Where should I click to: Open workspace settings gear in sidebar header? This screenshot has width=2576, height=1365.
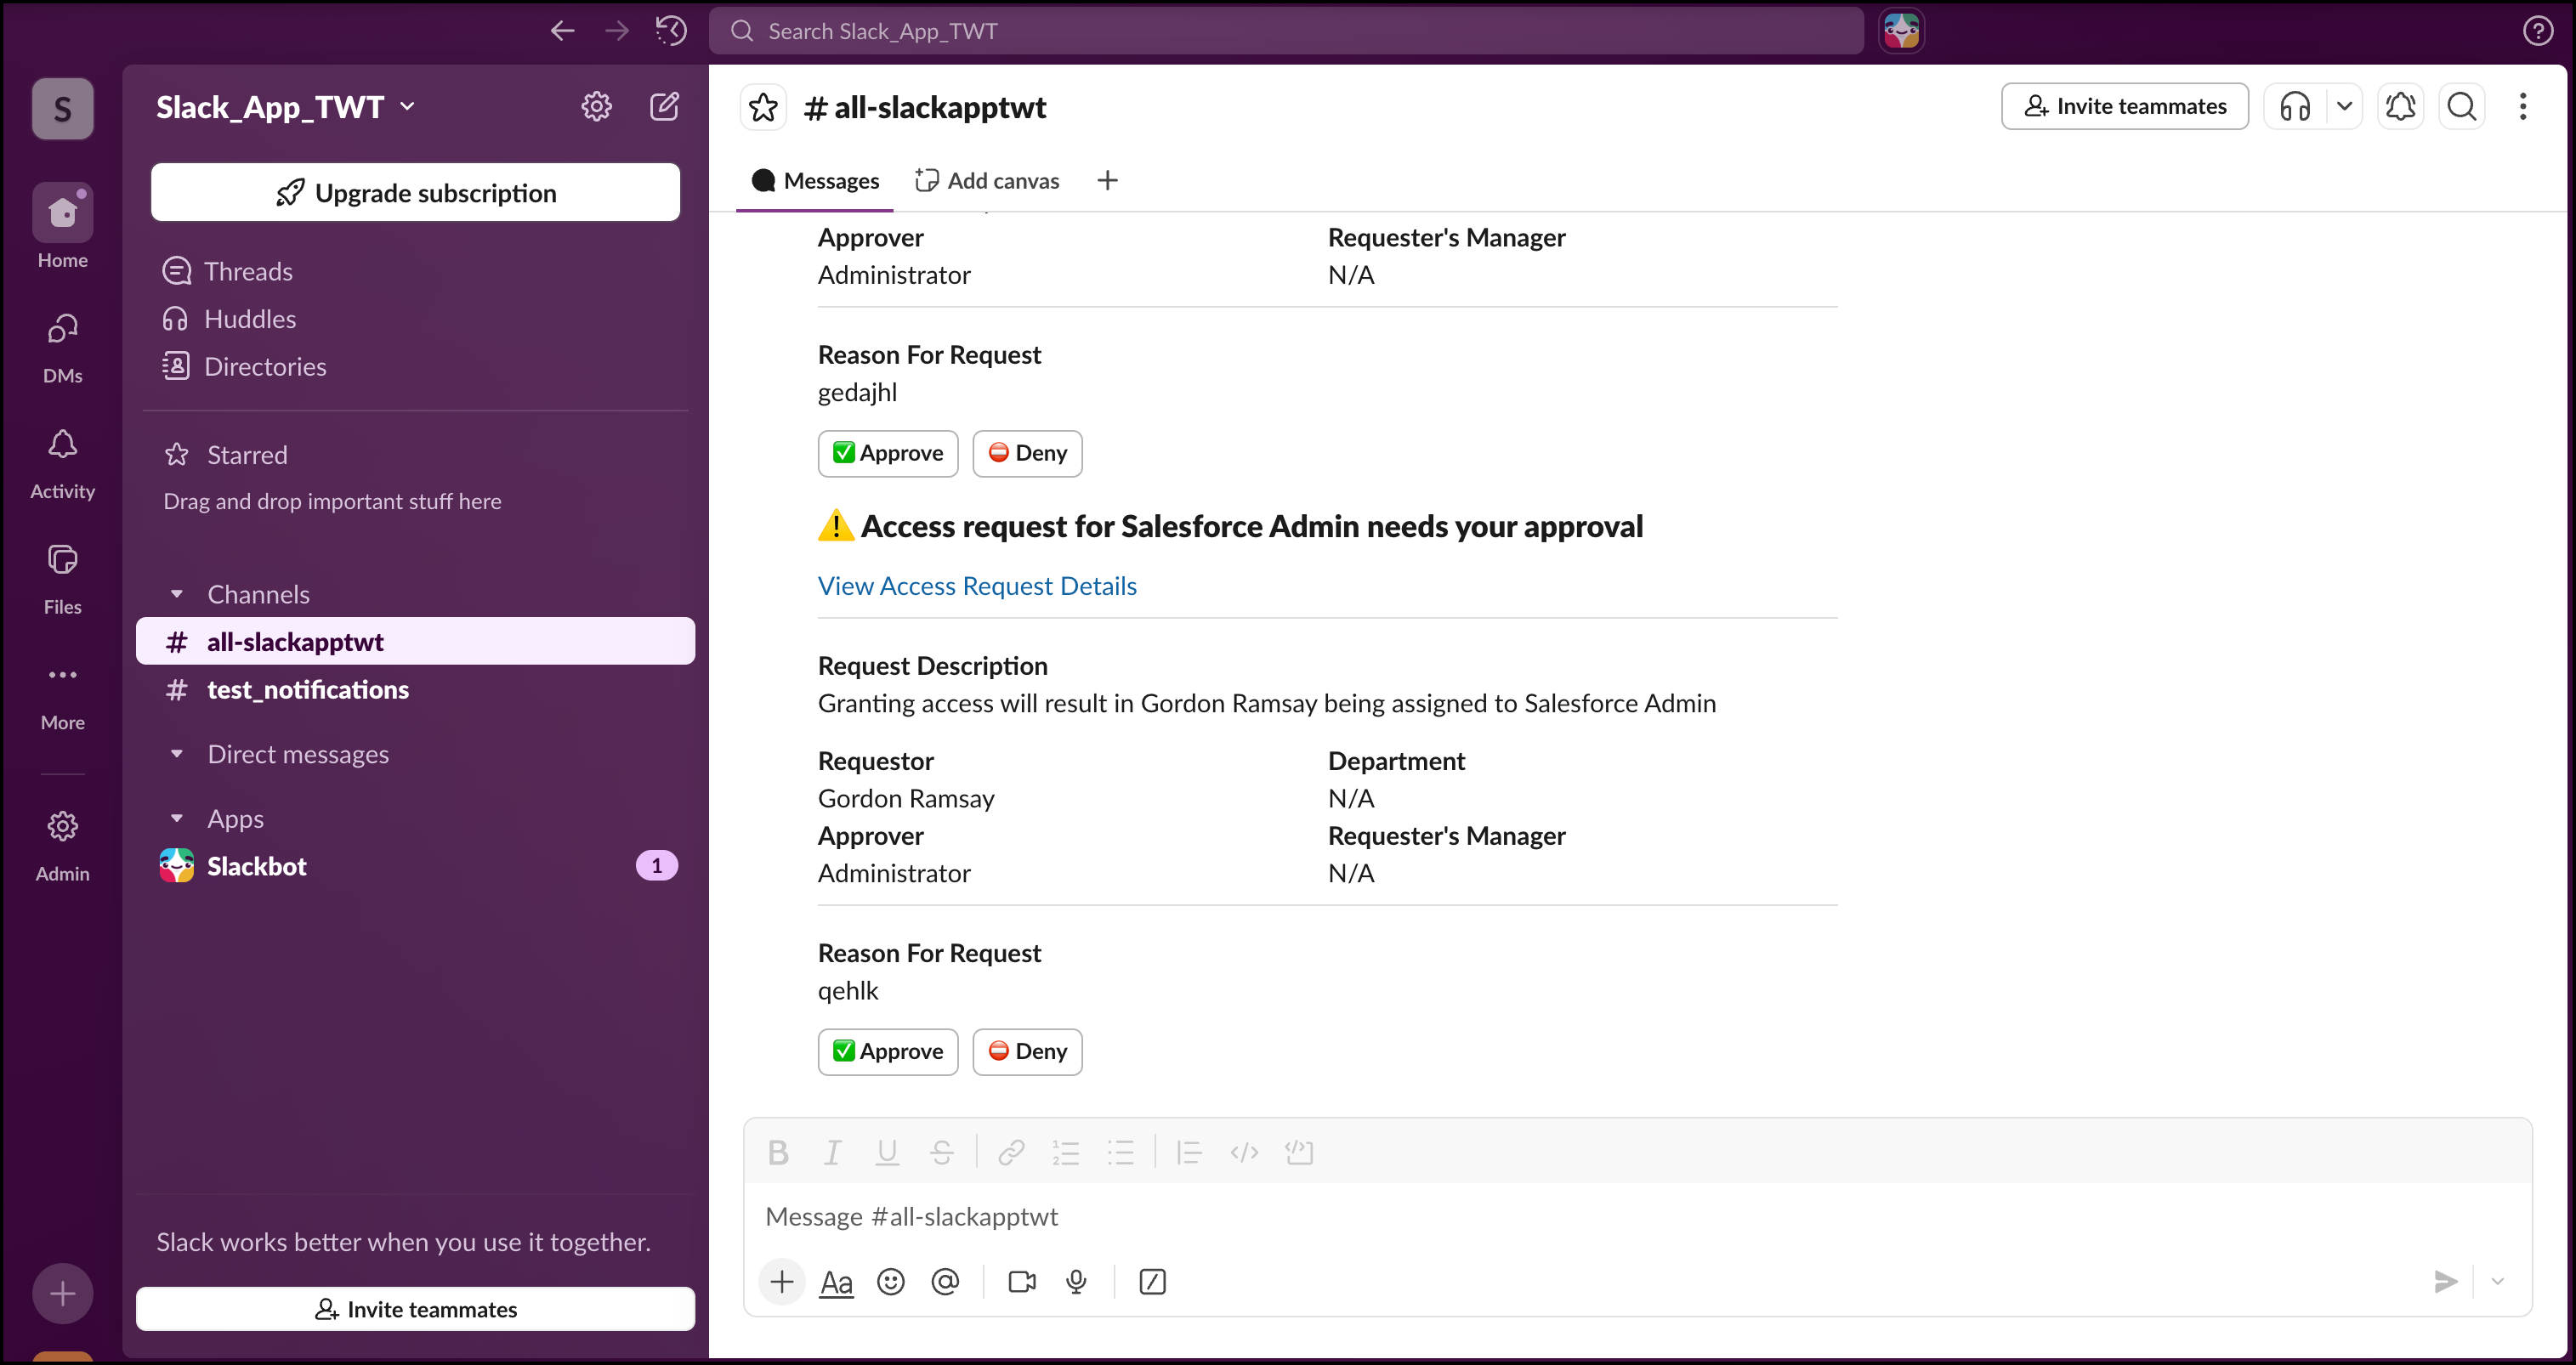pos(596,106)
